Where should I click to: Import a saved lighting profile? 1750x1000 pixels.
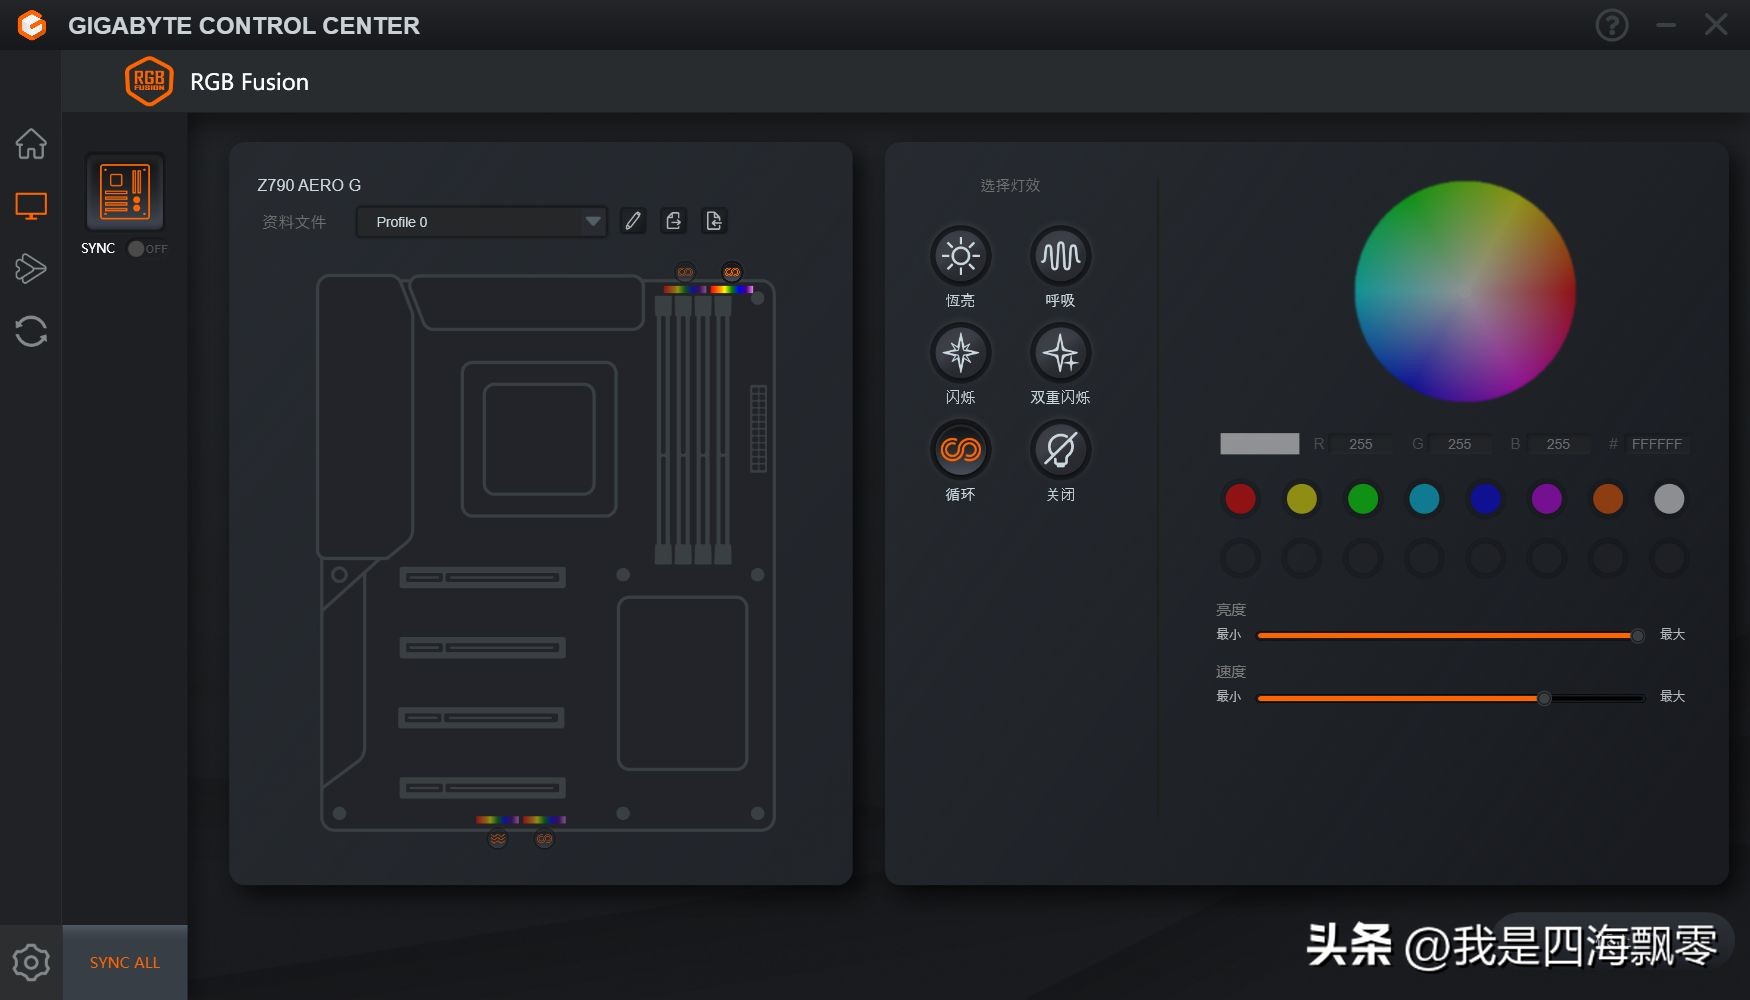coord(714,221)
